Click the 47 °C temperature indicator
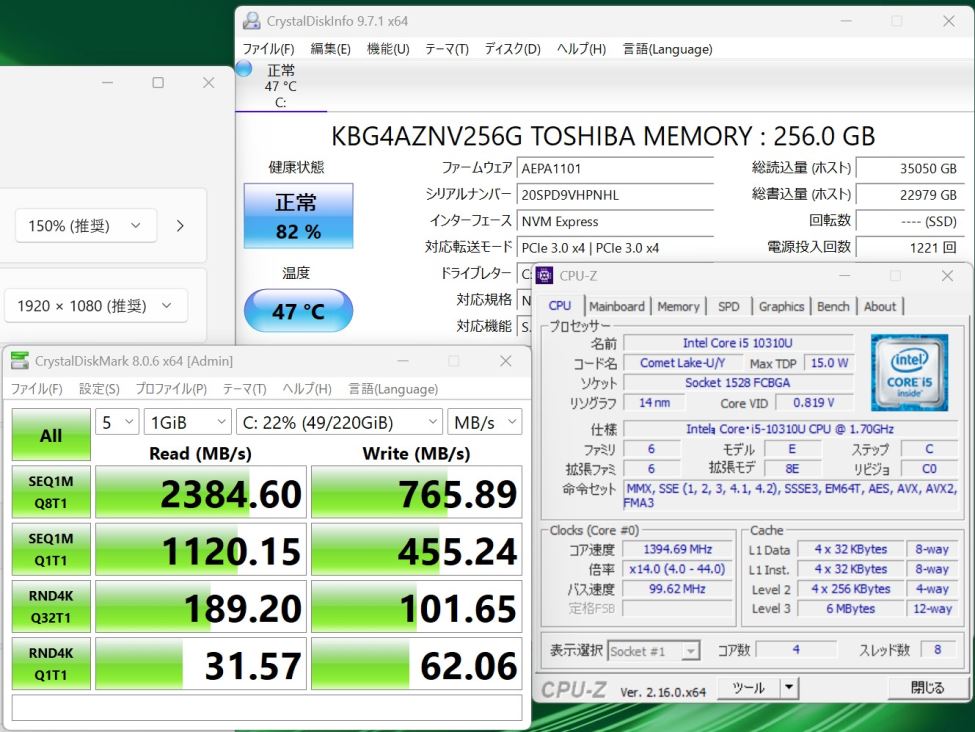Screen dimensions: 975x732 pos(298,311)
